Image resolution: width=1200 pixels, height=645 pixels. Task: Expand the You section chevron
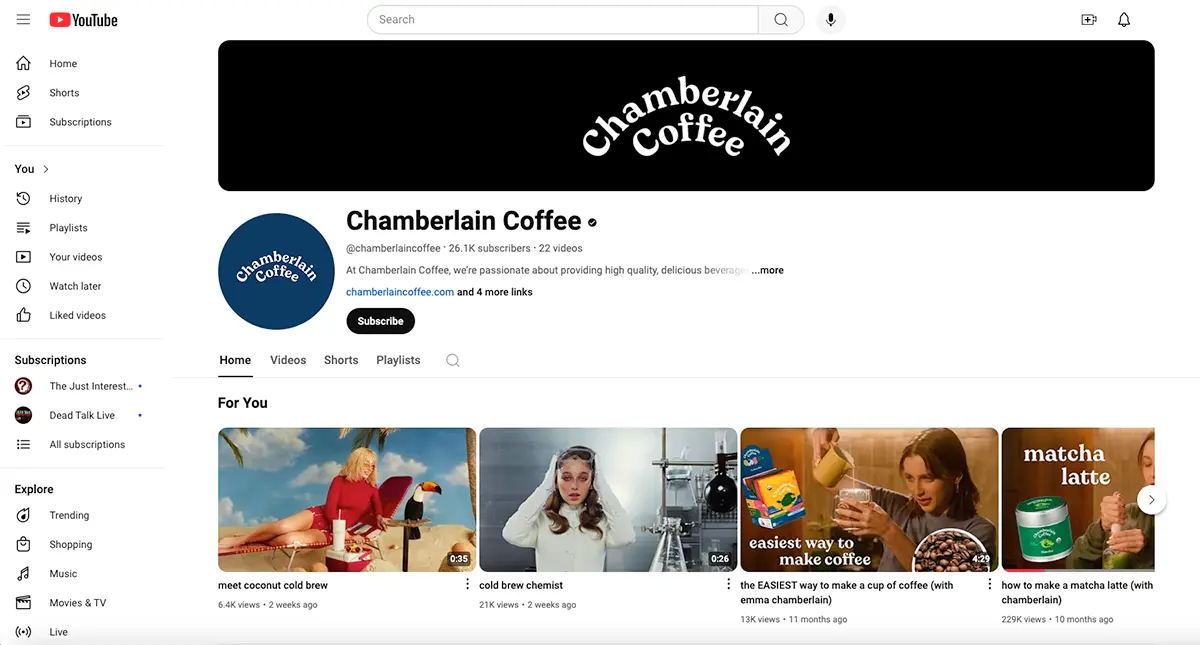(x=46, y=169)
